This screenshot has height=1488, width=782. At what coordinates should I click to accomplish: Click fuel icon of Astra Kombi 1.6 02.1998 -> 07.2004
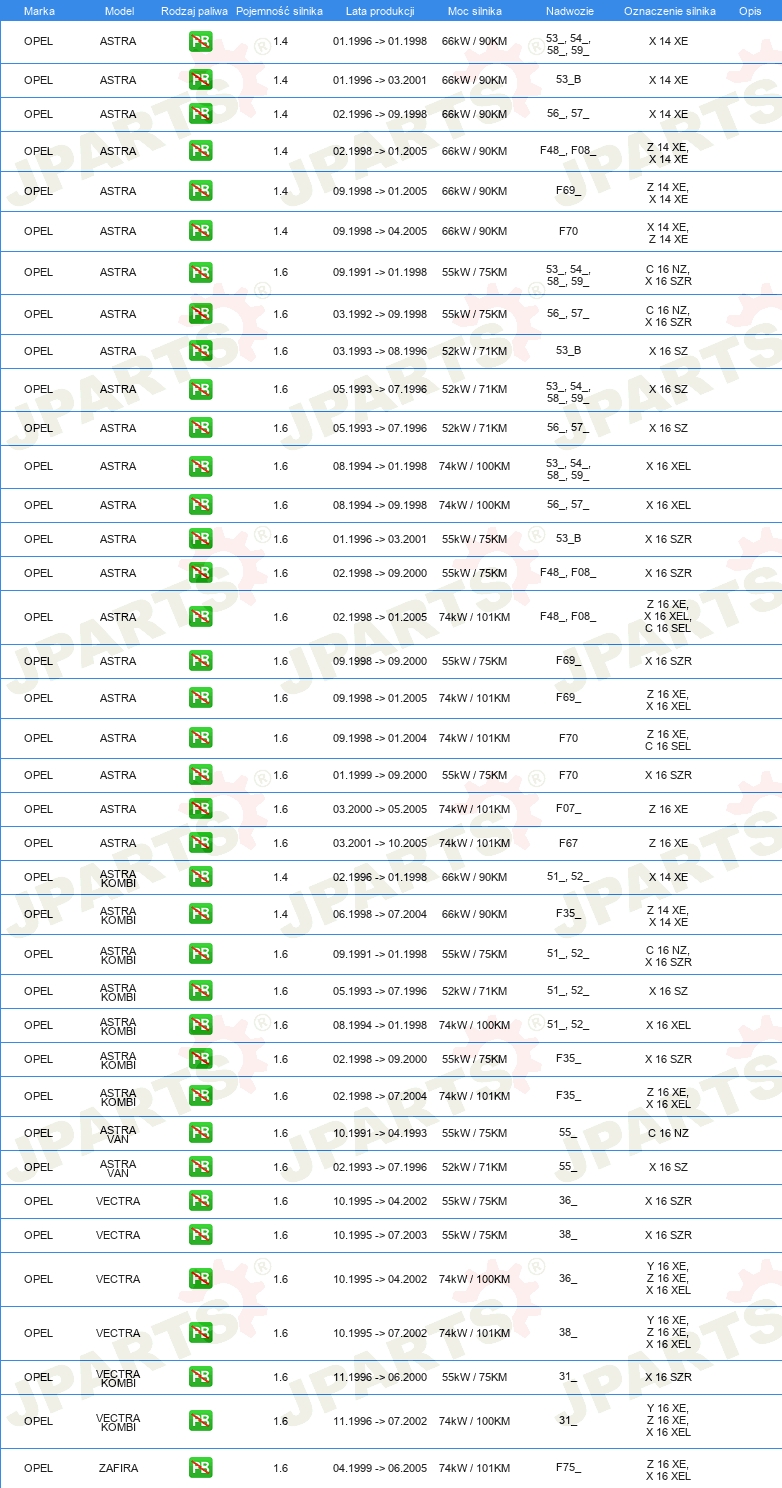(200, 1096)
